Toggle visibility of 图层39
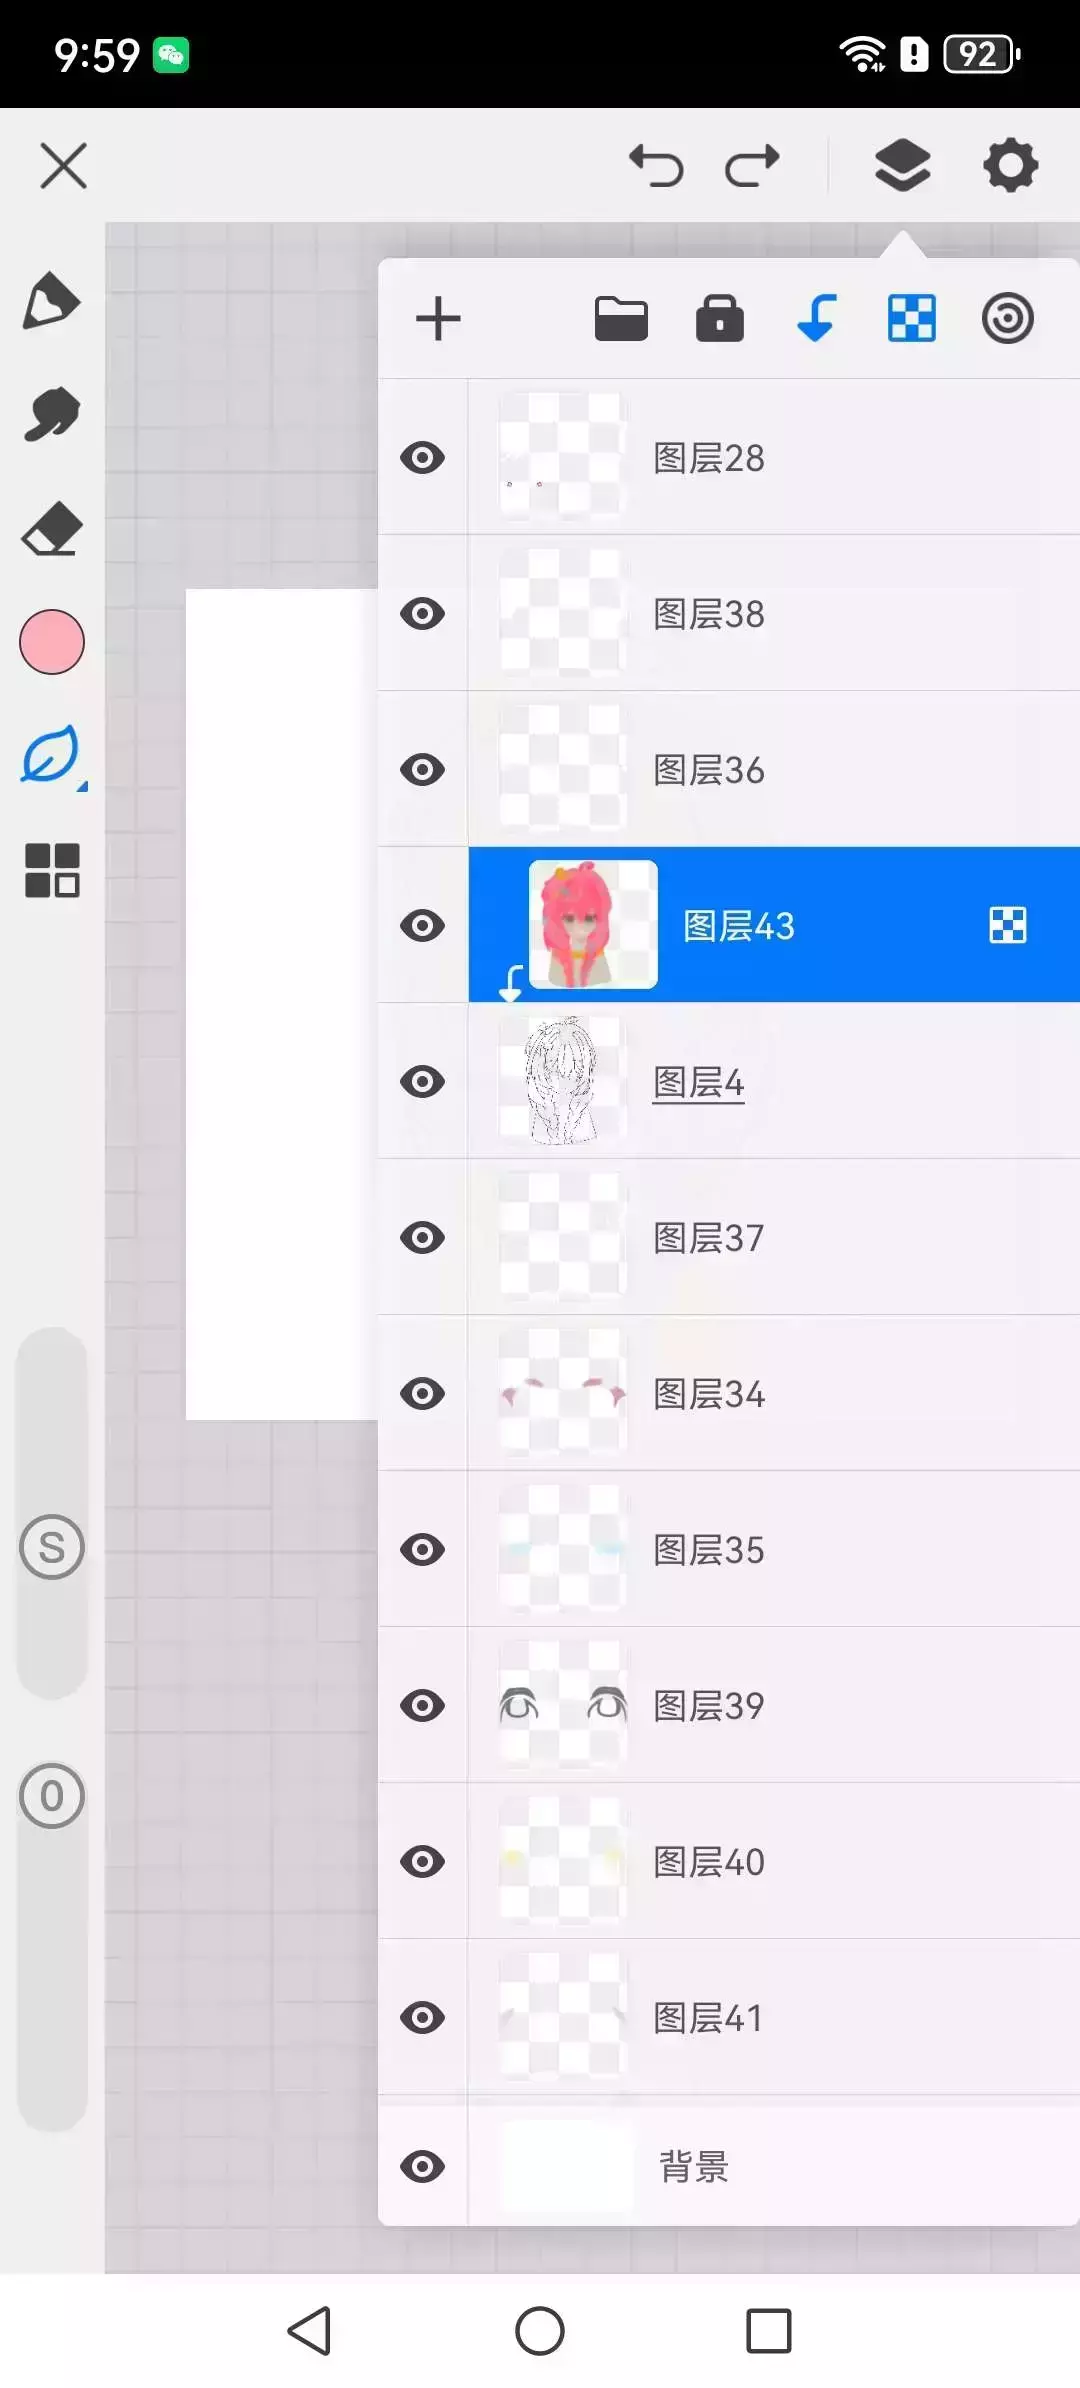1080x2388 pixels. coord(422,1705)
